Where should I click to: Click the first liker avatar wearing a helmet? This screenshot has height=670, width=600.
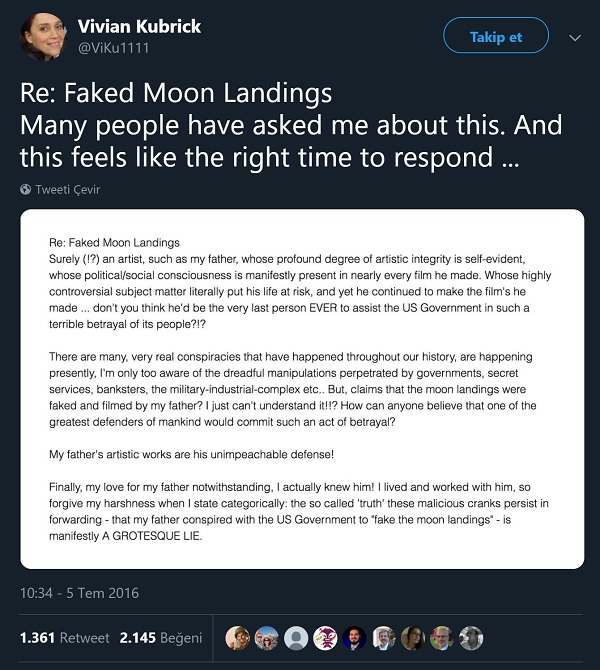(237, 637)
